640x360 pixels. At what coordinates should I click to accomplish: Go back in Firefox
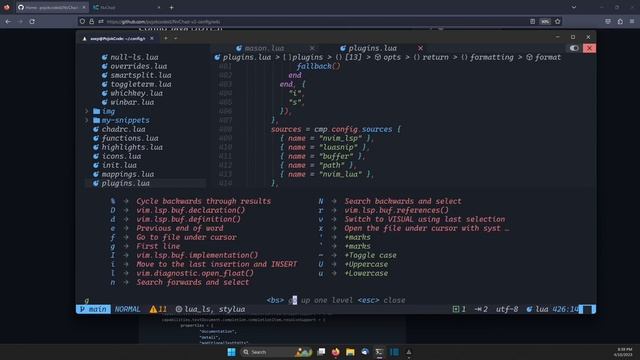click(x=8, y=21)
